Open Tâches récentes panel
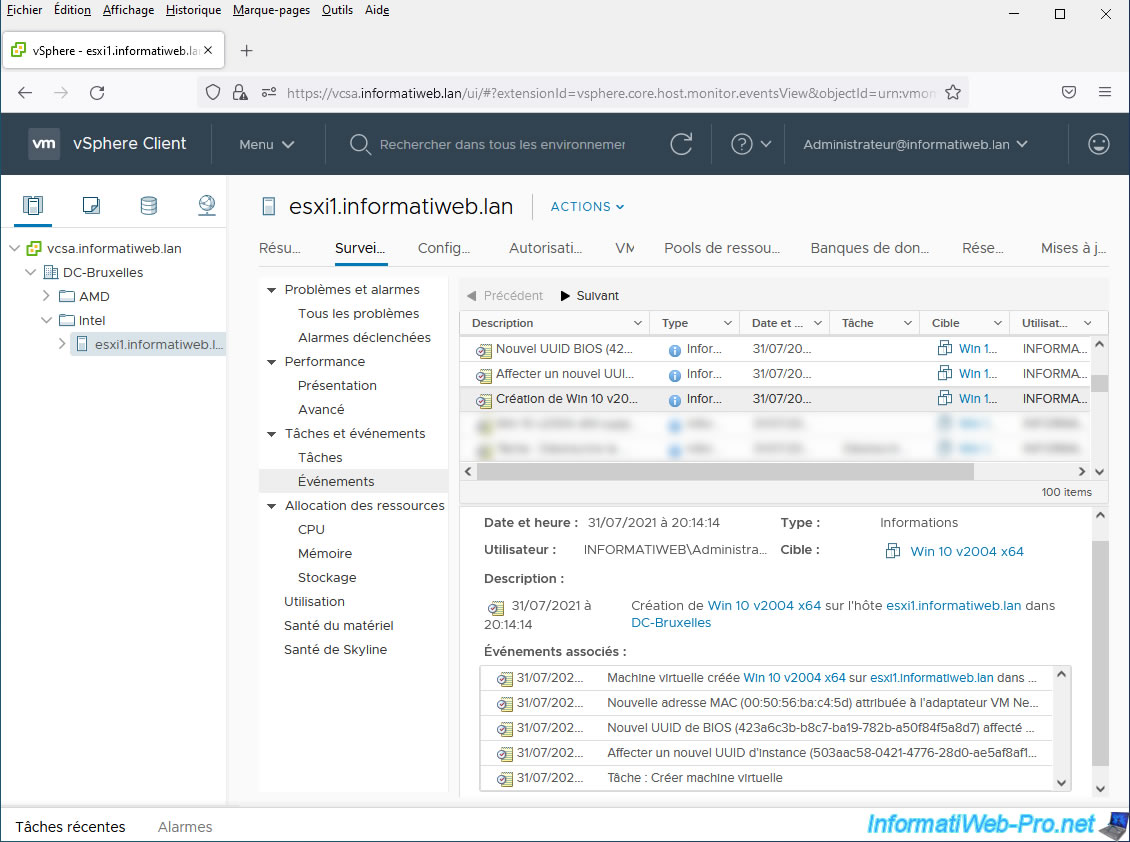This screenshot has height=842, width=1130. click(x=71, y=827)
